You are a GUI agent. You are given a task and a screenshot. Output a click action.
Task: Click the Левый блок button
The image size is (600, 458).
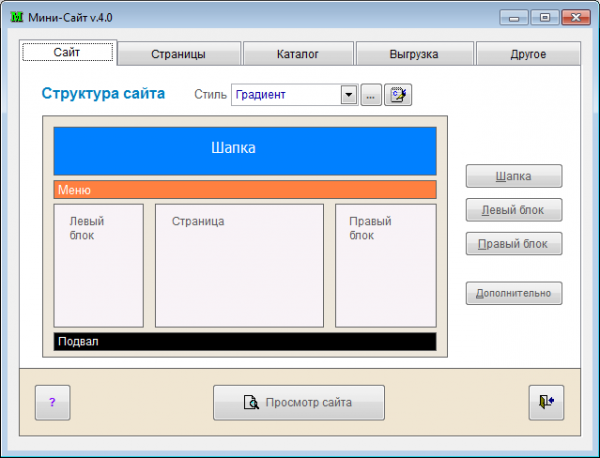(514, 210)
